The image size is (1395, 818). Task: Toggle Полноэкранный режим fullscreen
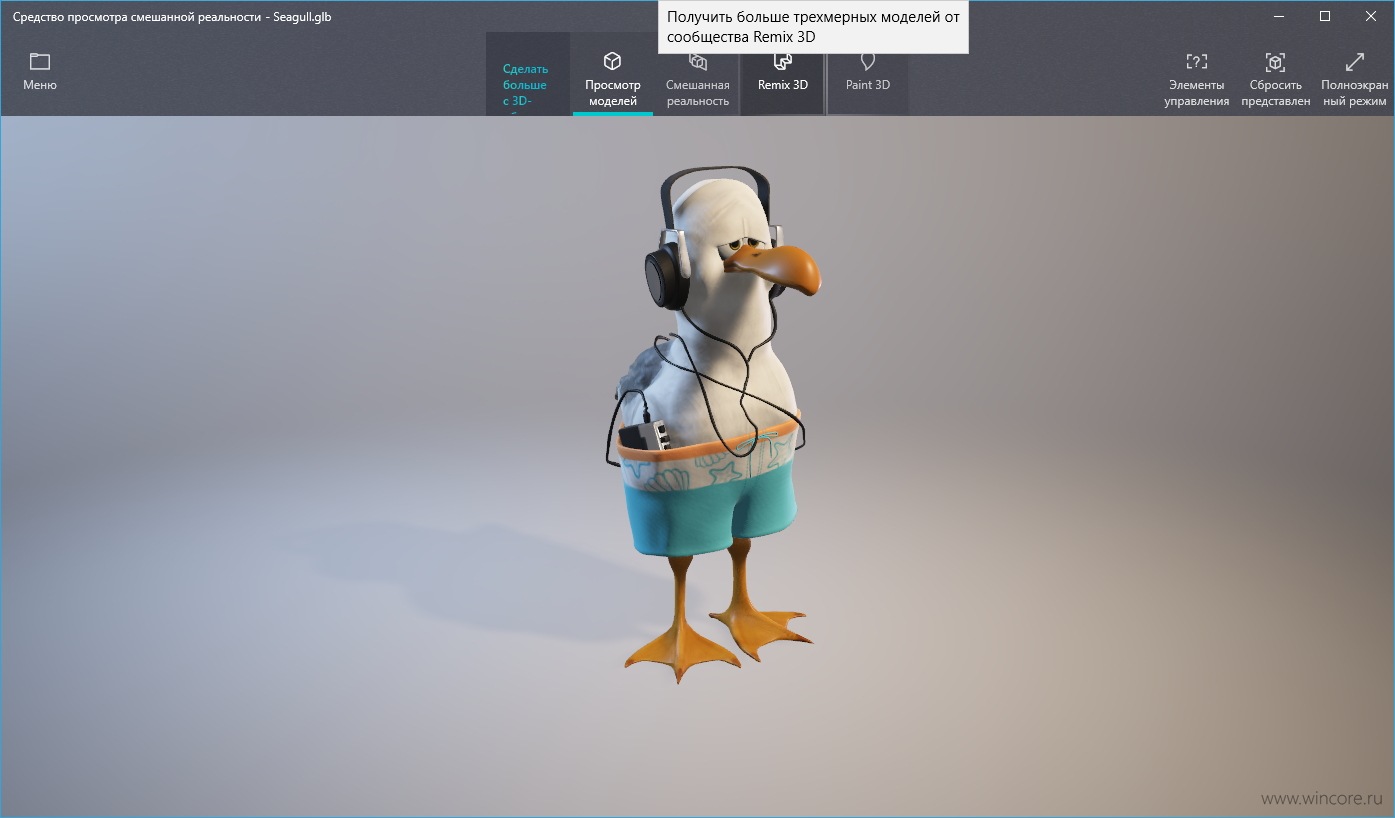point(1354,78)
